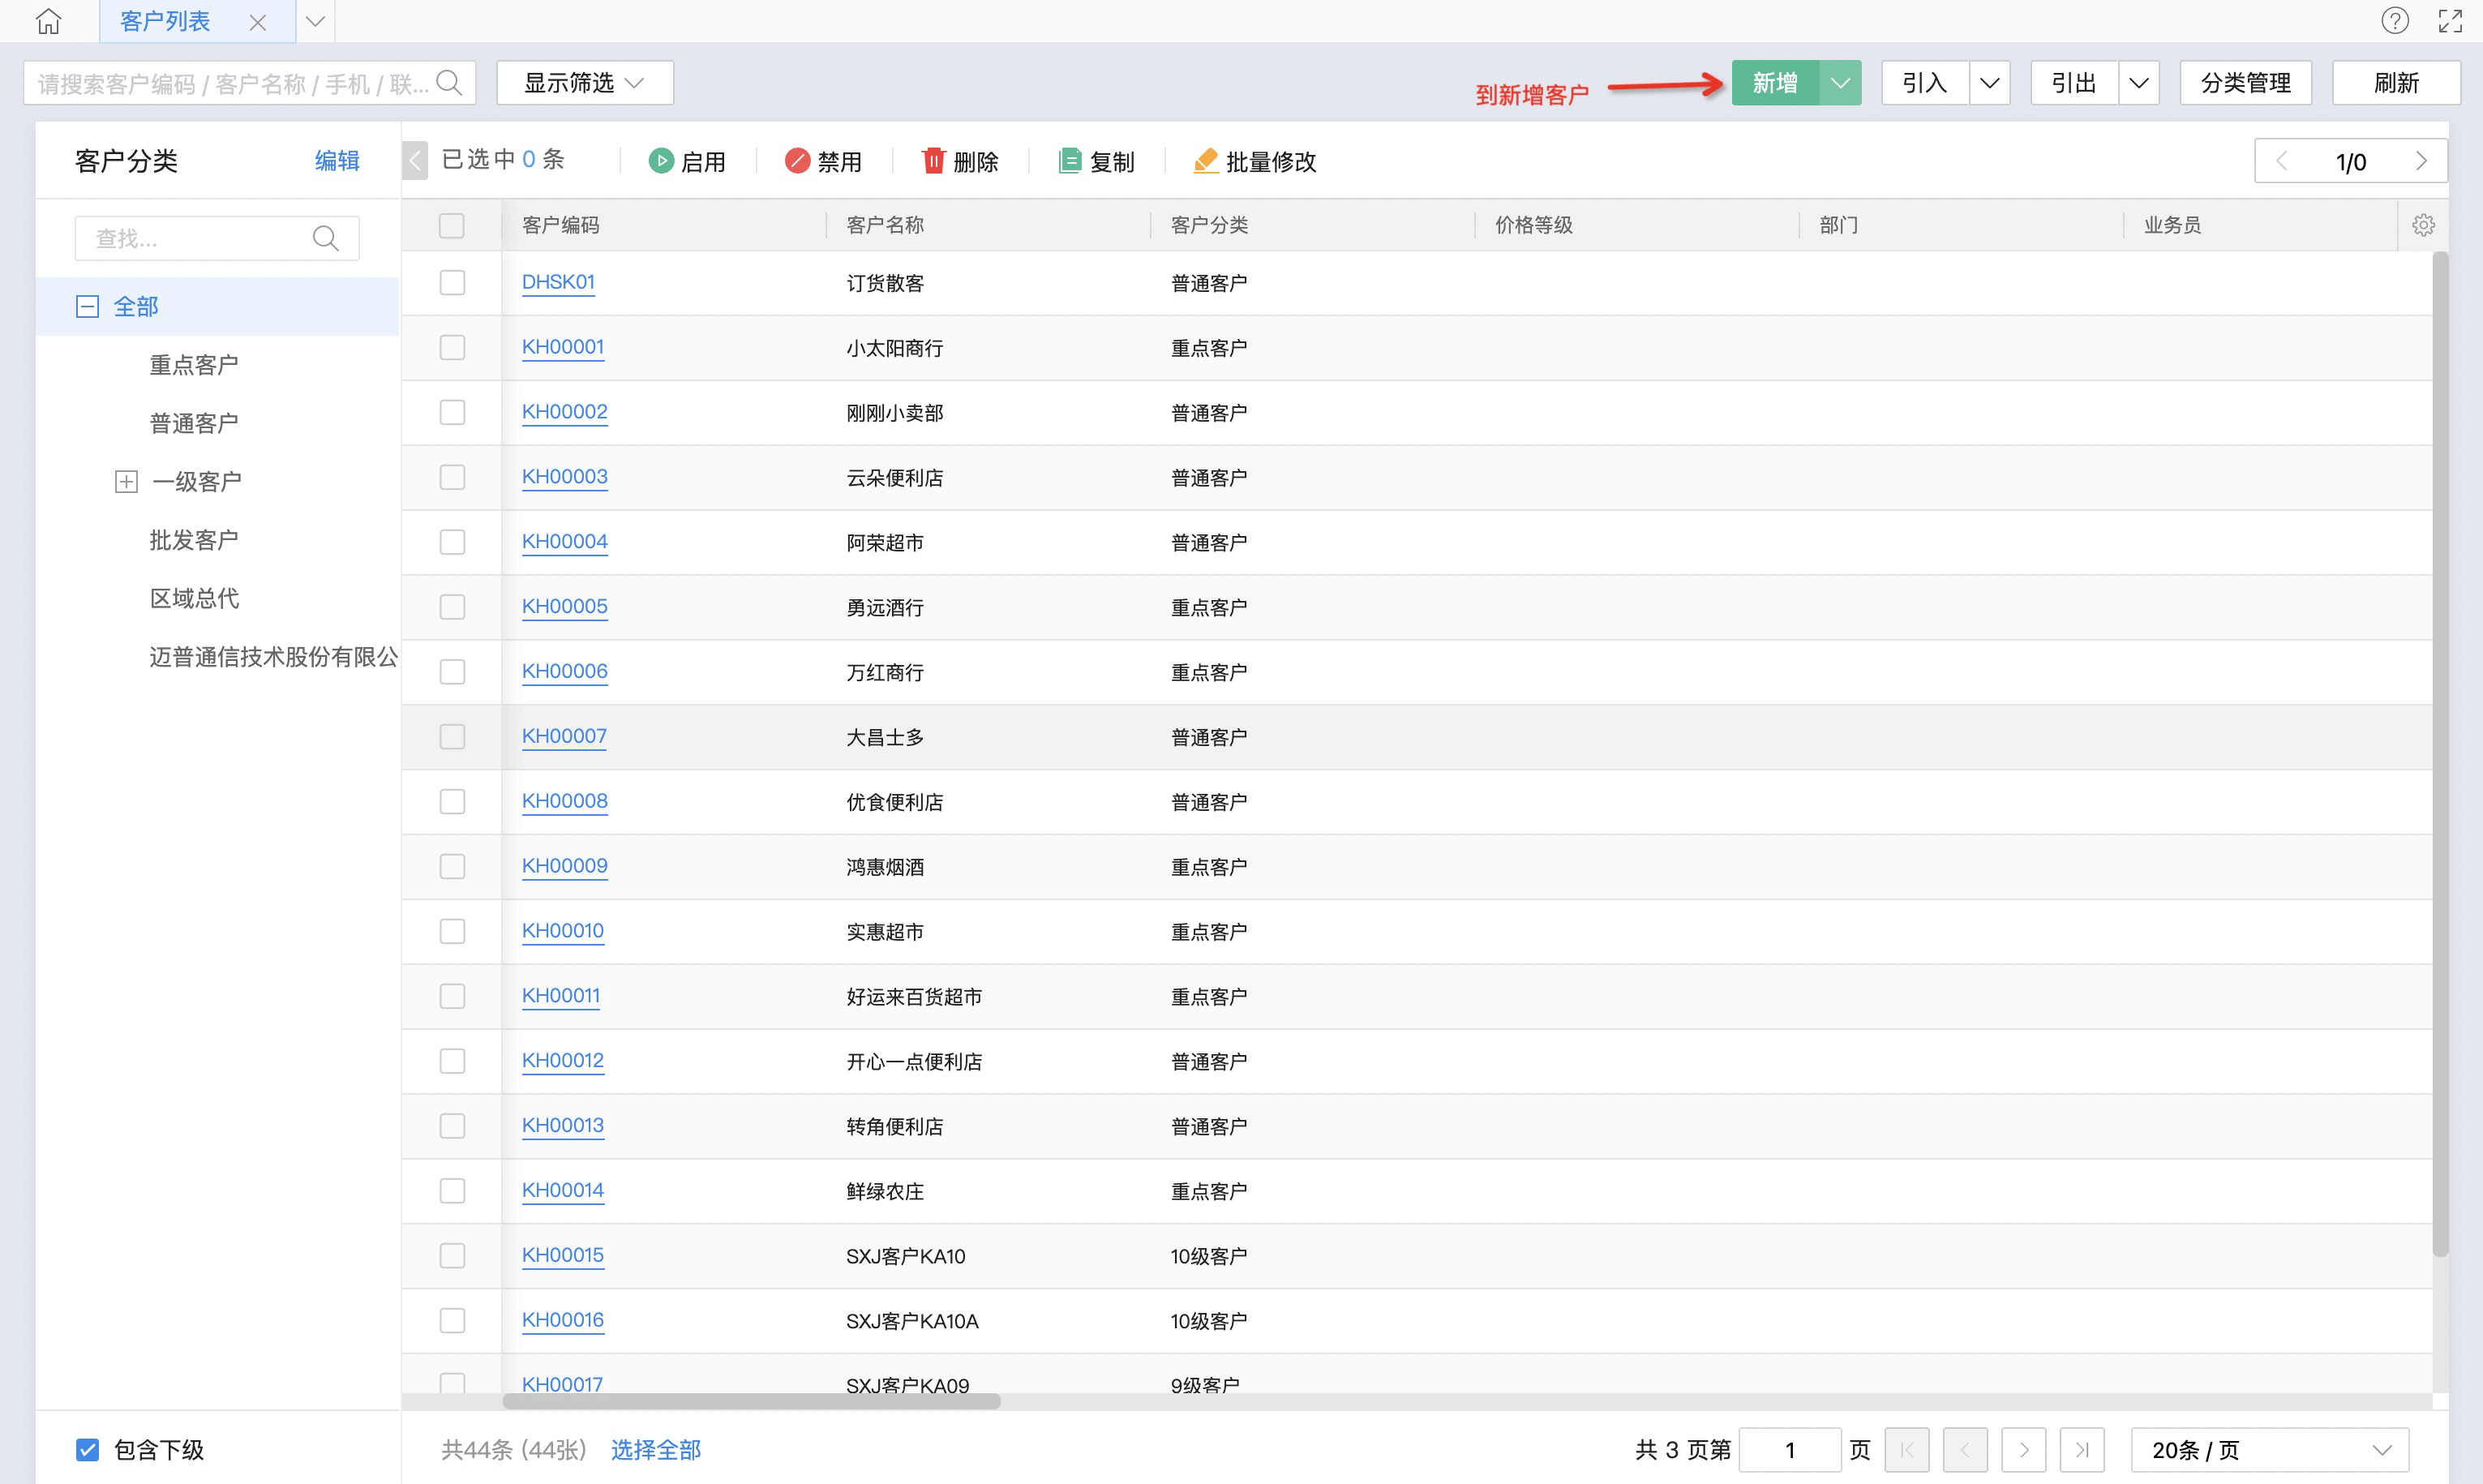Image resolution: width=2483 pixels, height=1484 pixels.
Task: Select 批发客户 category in tree
Action: (194, 540)
